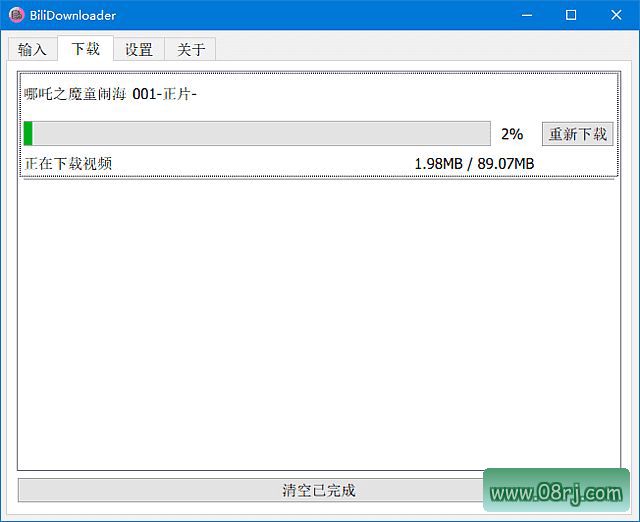Click the BiliDownloader app icon in title bar

coord(16,15)
